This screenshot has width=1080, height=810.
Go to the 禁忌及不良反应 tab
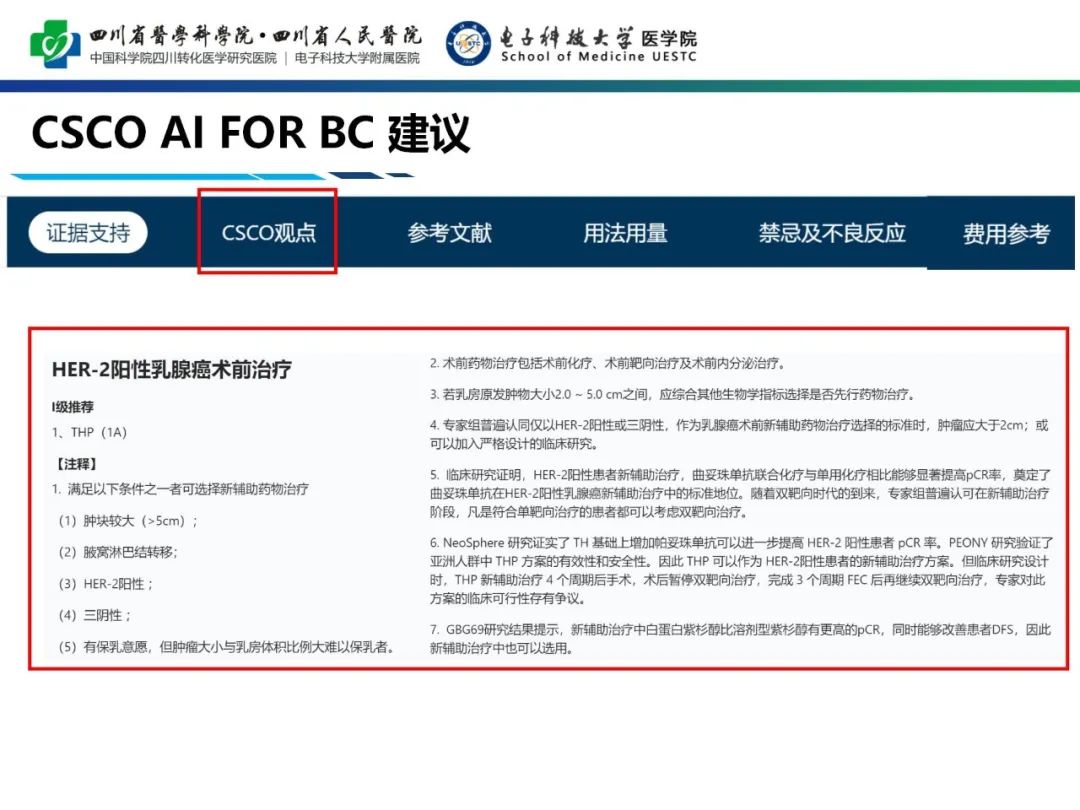click(832, 233)
